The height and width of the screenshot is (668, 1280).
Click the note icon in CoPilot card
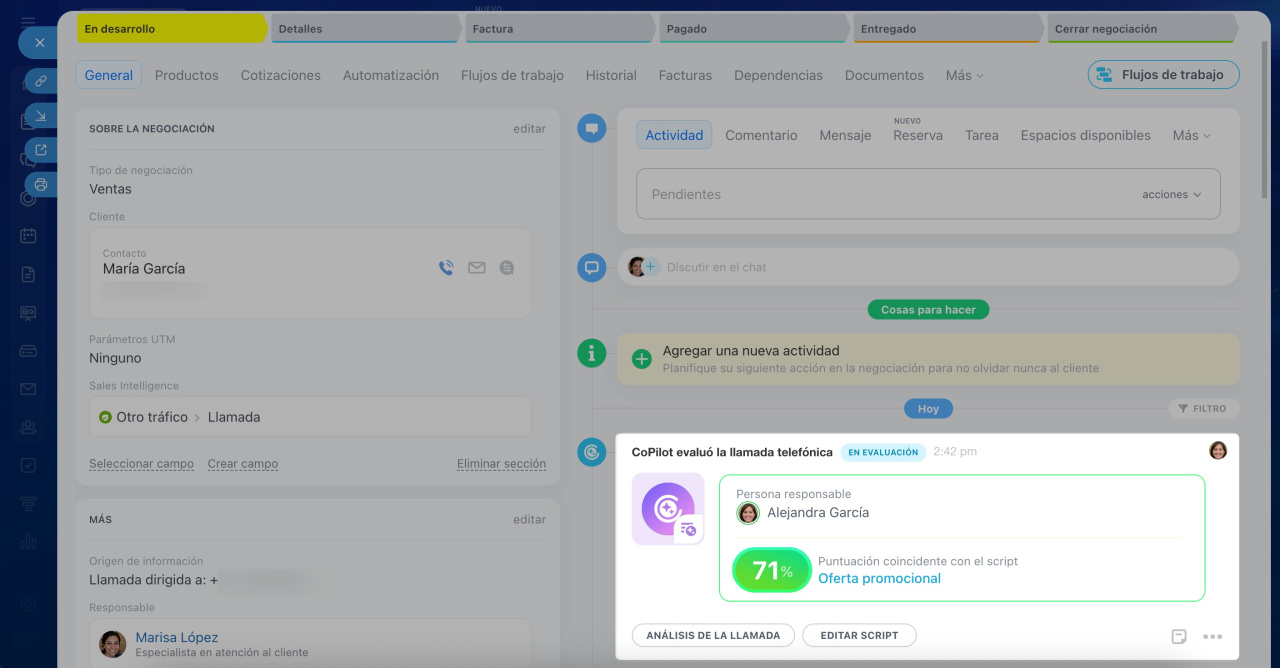click(x=1179, y=636)
